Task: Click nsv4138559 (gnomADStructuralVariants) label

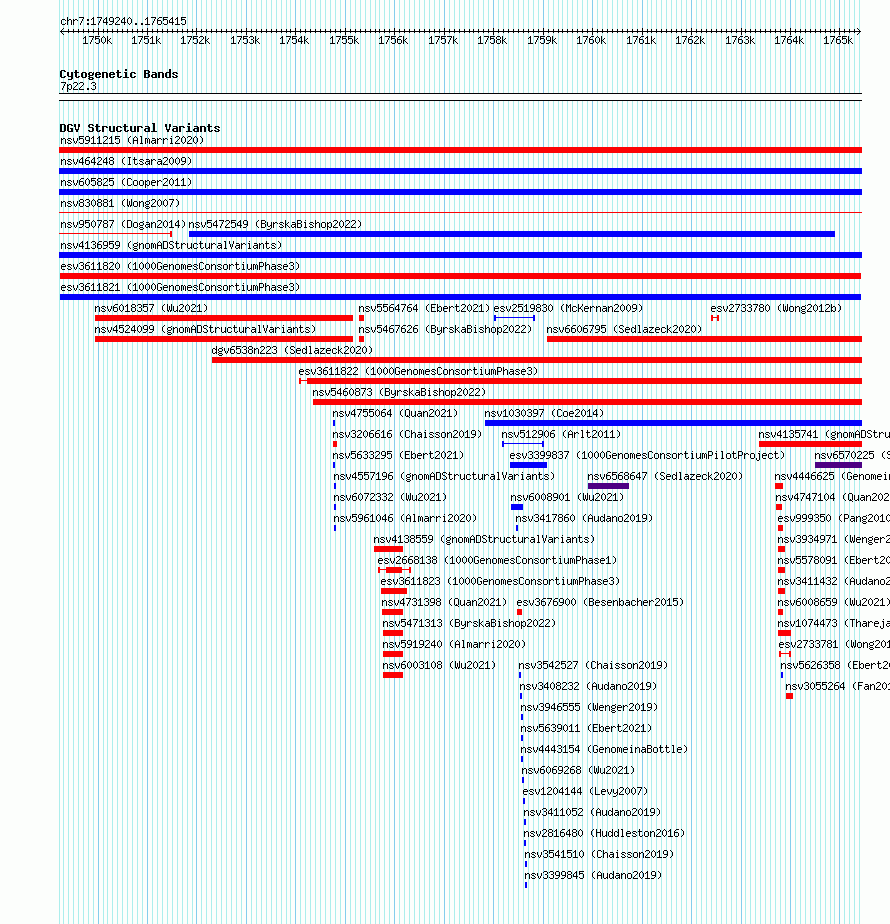Action: click(484, 539)
